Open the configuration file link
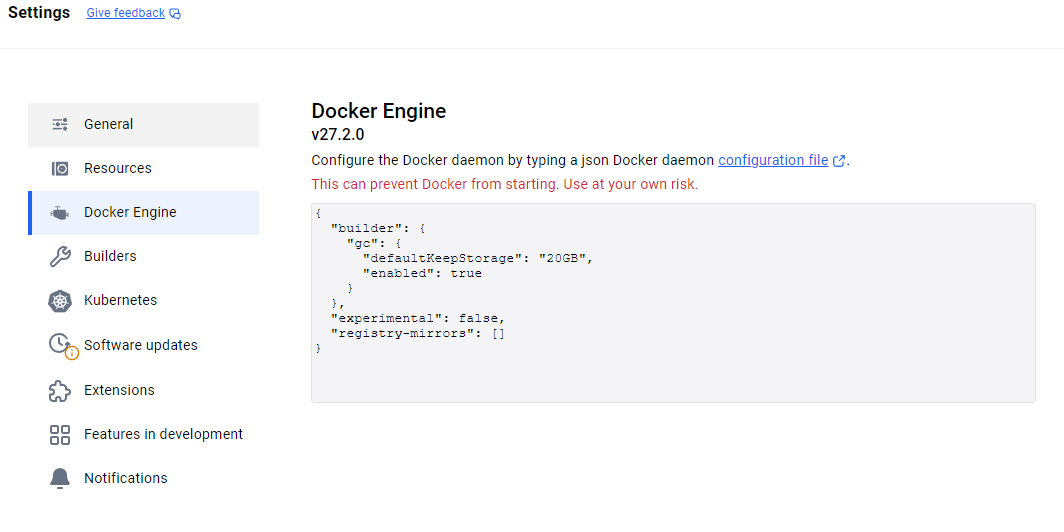Screen dimensions: 1064x532 [x=773, y=161]
